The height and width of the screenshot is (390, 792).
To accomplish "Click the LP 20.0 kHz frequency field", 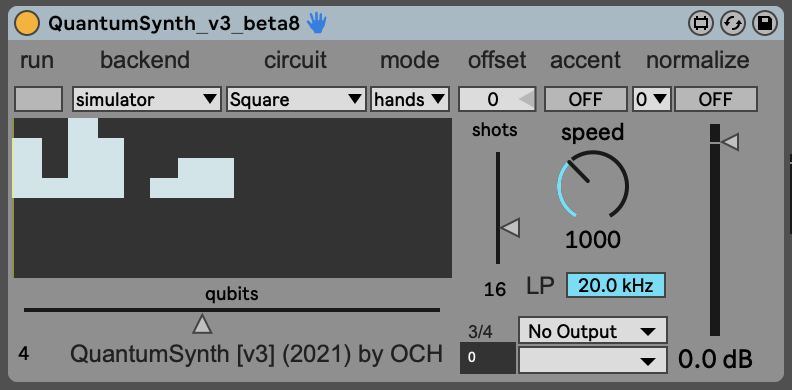I will click(x=615, y=285).
